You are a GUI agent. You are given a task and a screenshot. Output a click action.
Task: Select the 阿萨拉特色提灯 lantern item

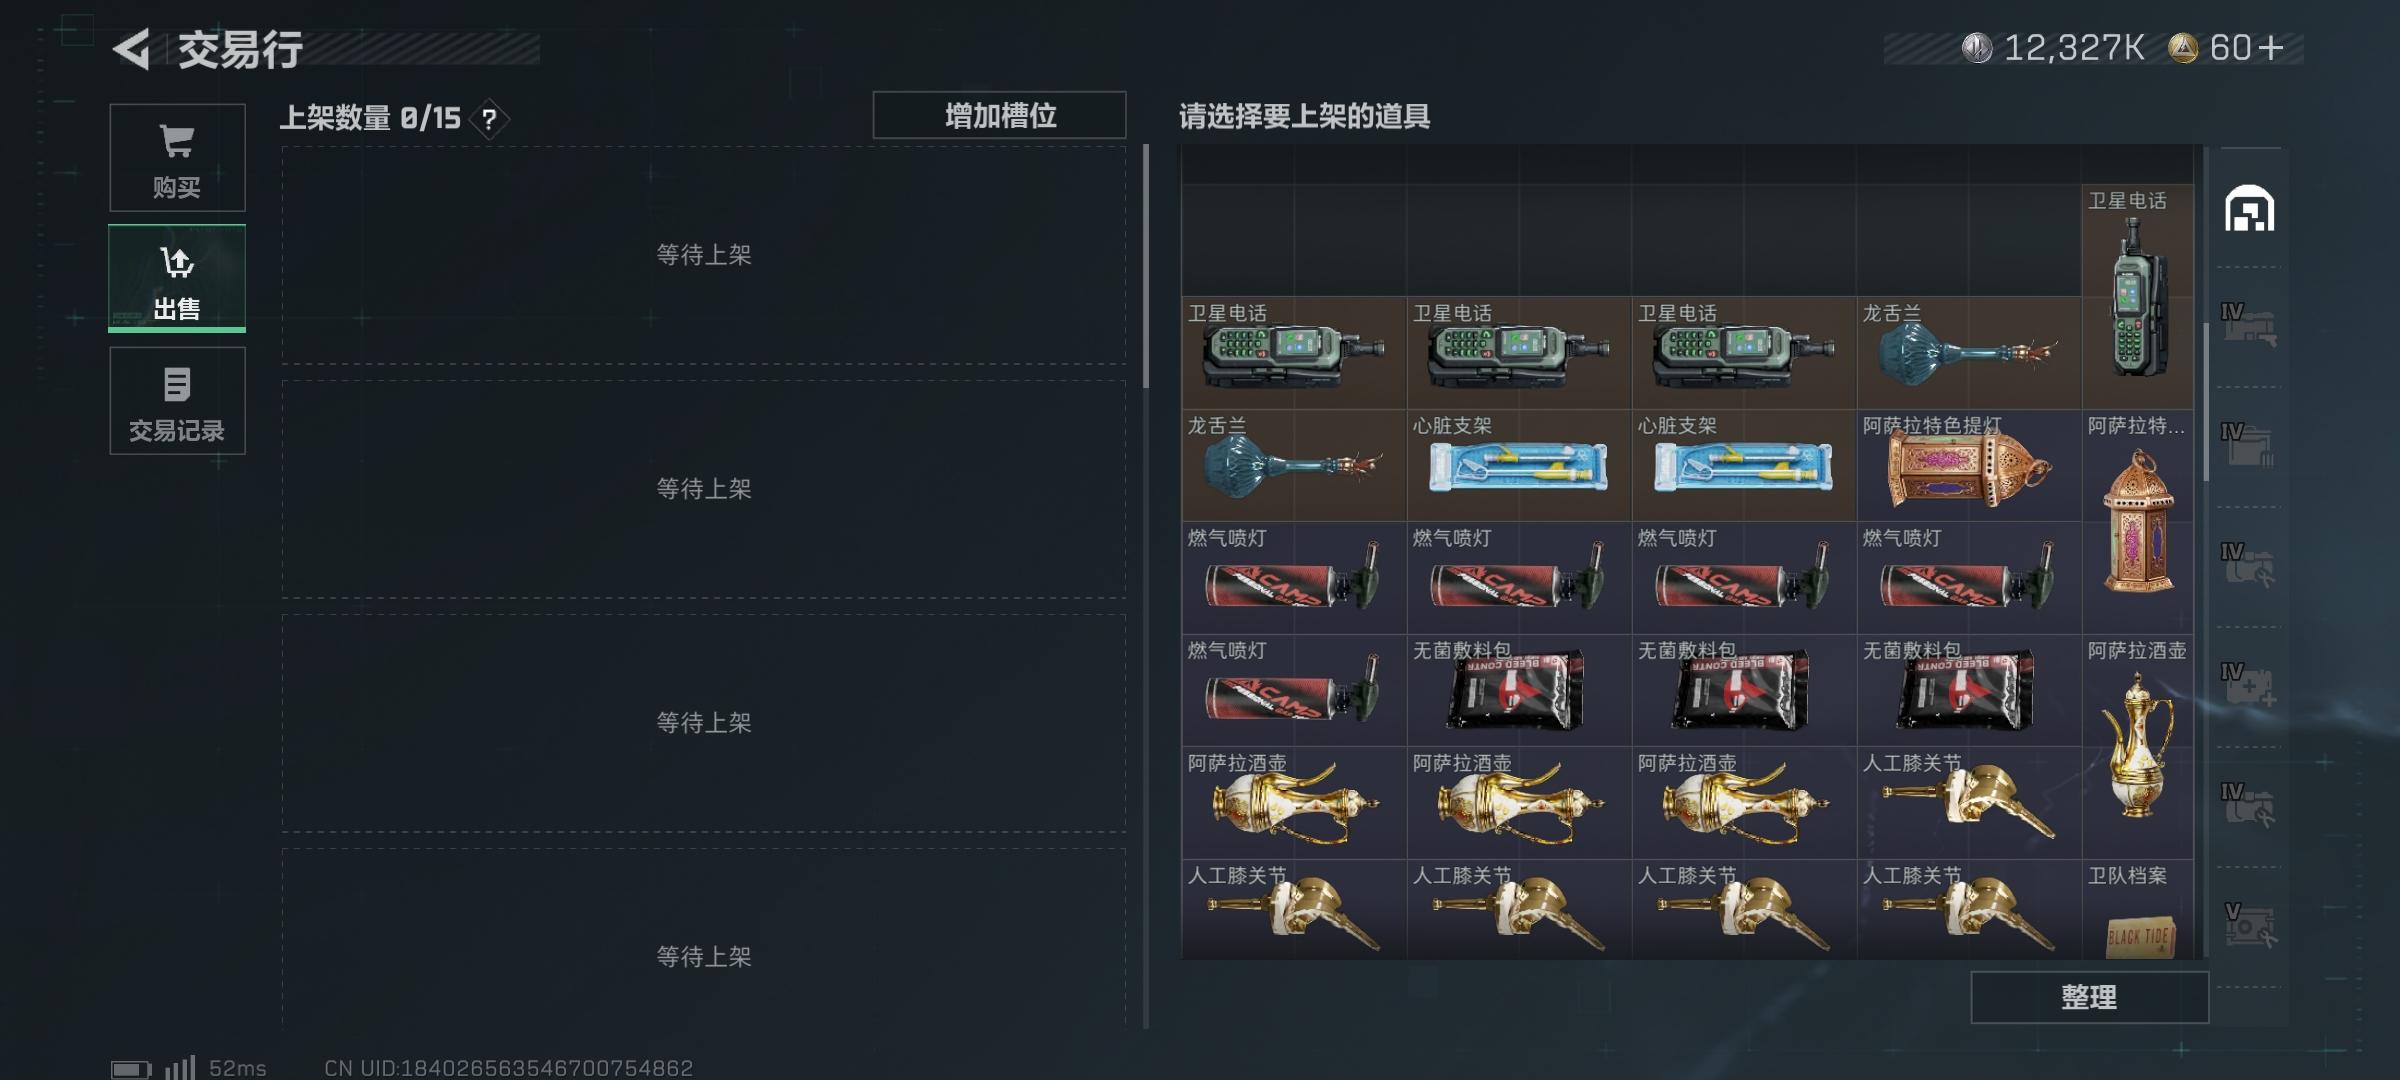point(1969,466)
